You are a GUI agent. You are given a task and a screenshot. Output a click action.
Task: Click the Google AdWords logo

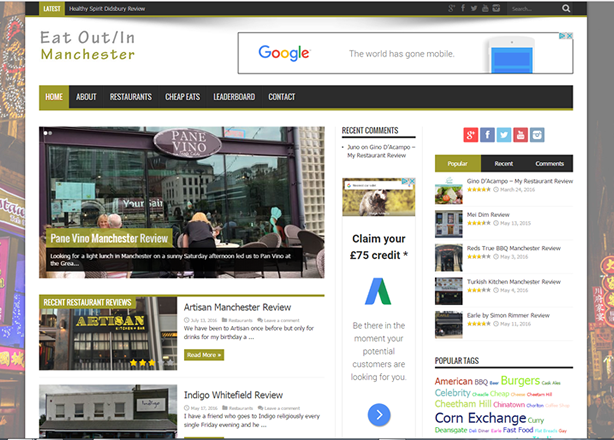click(378, 291)
